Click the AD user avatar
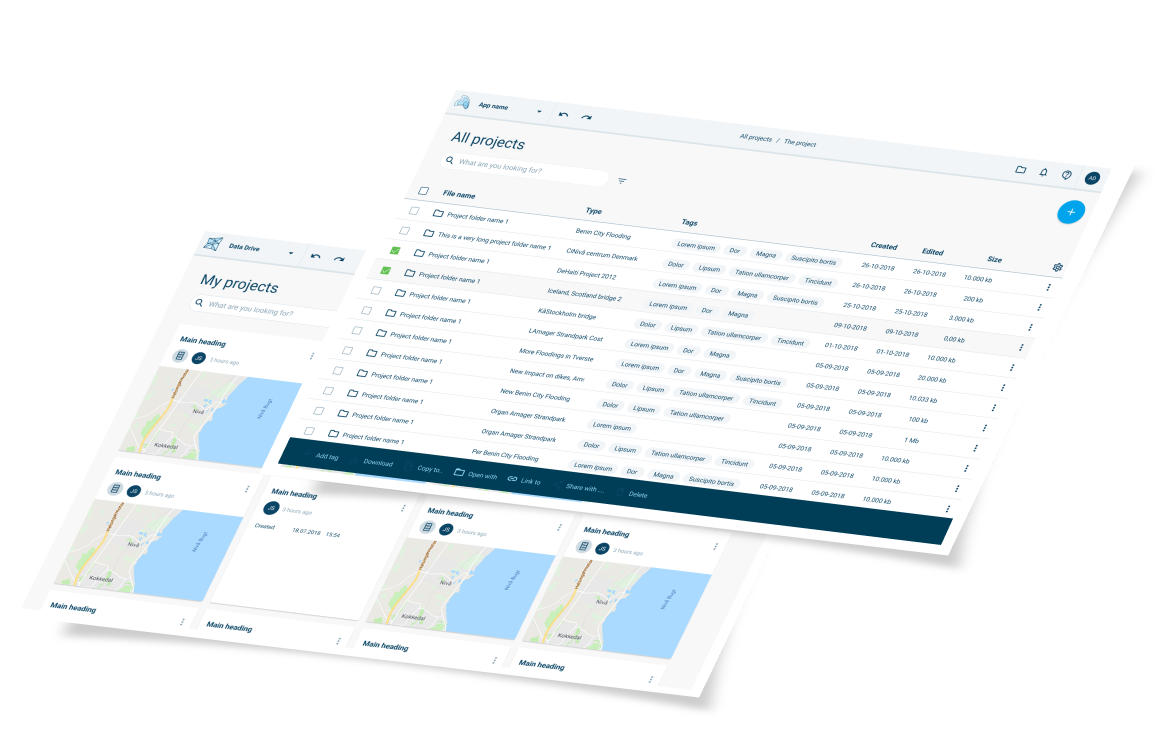 1091,178
